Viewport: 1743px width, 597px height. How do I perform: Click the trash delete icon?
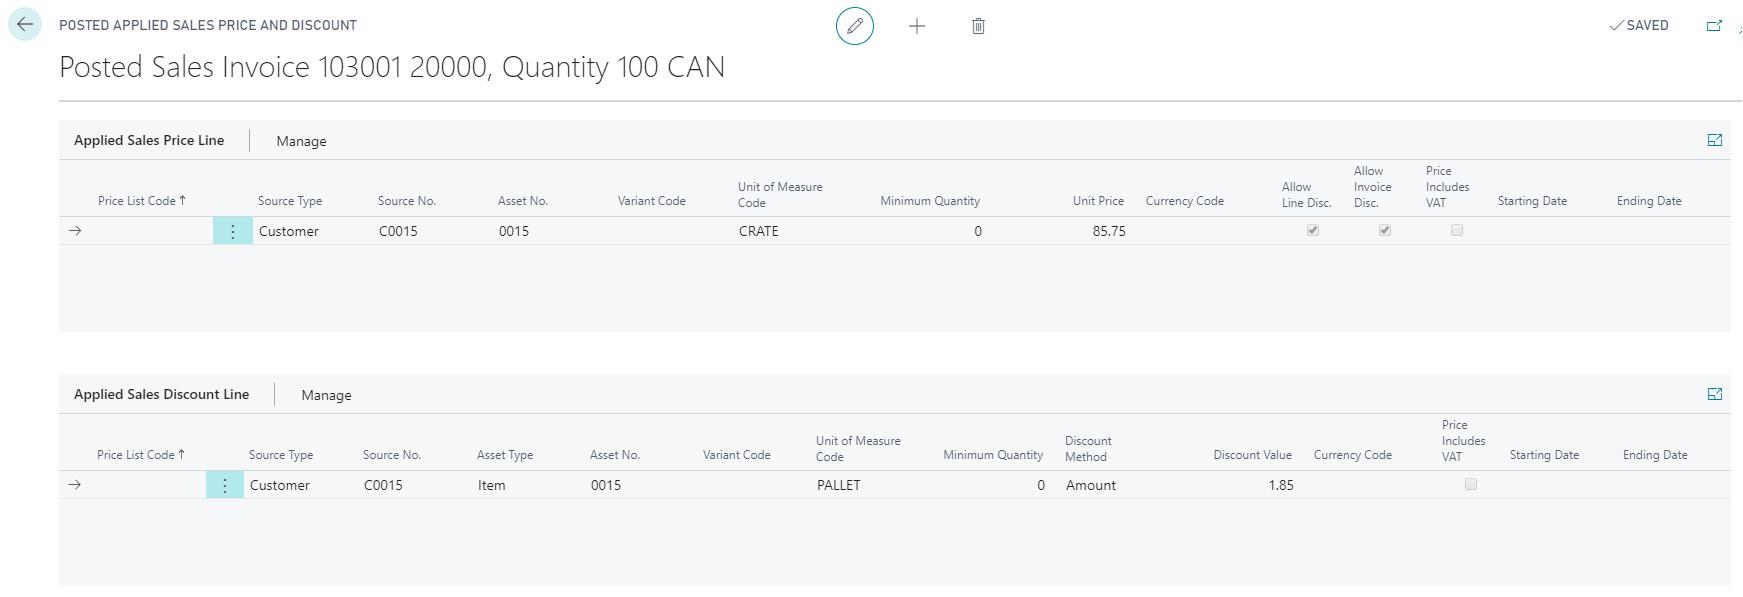click(978, 26)
